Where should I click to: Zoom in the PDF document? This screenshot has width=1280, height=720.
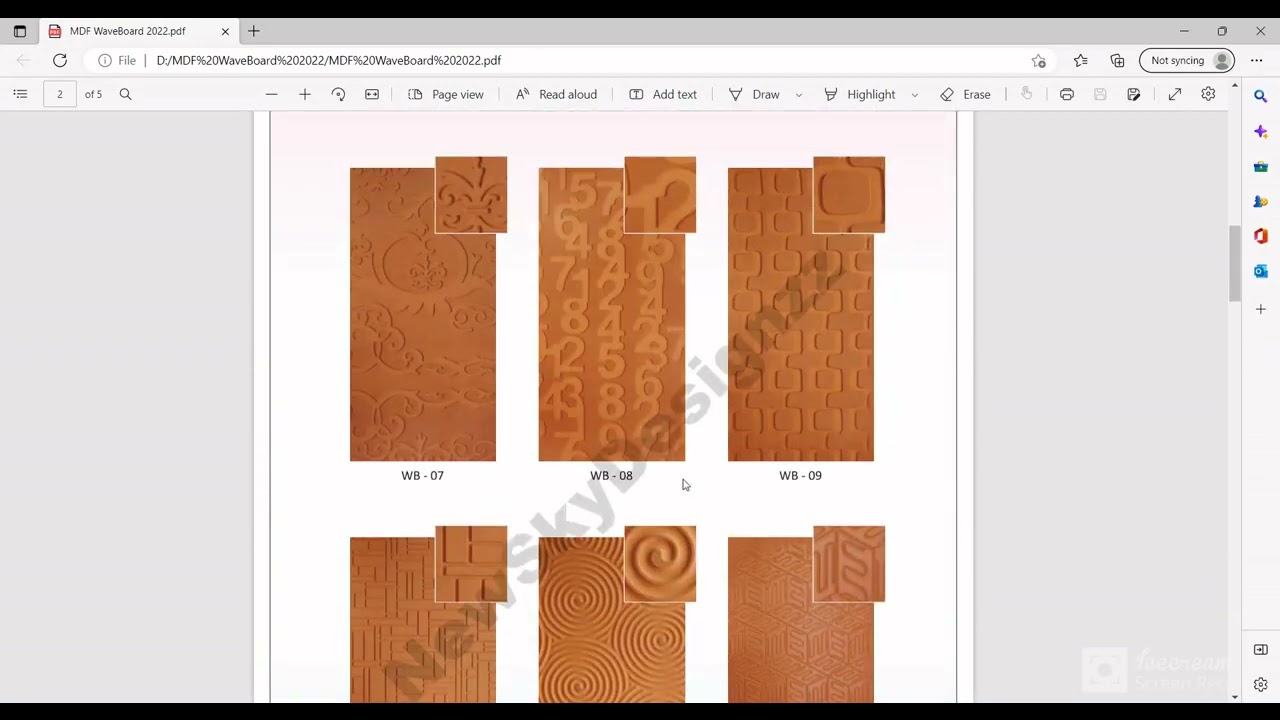(305, 94)
